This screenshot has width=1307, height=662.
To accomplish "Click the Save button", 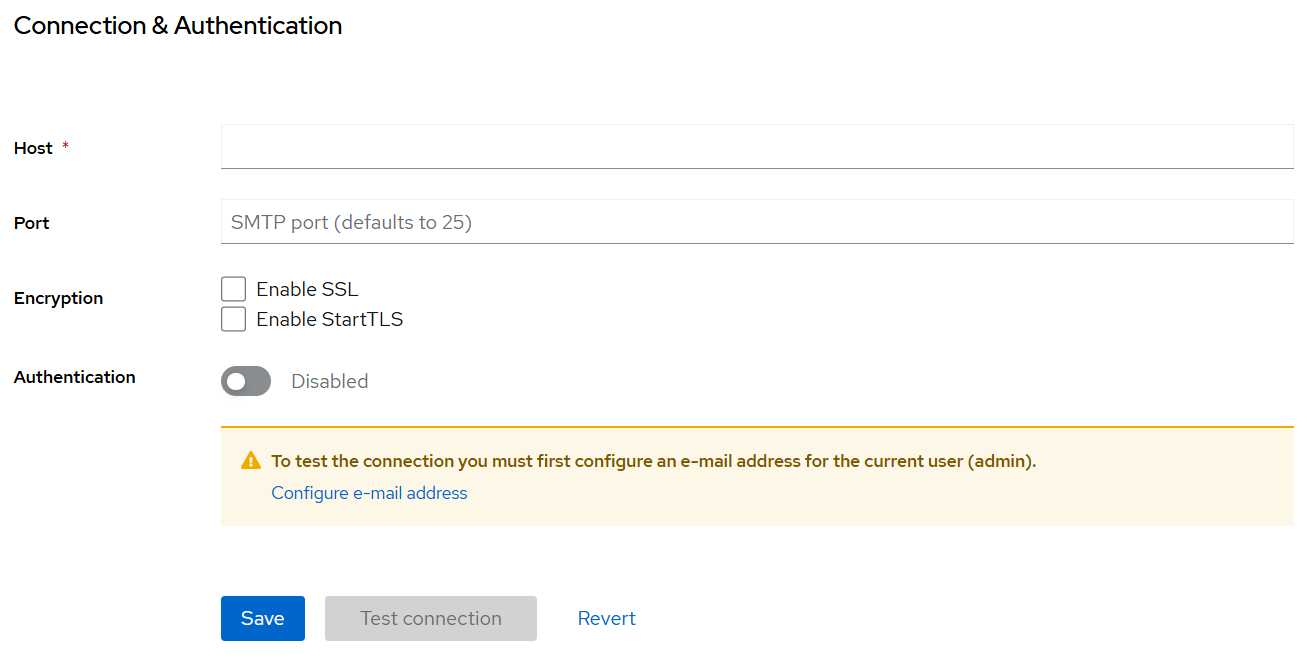I will pyautogui.click(x=263, y=618).
